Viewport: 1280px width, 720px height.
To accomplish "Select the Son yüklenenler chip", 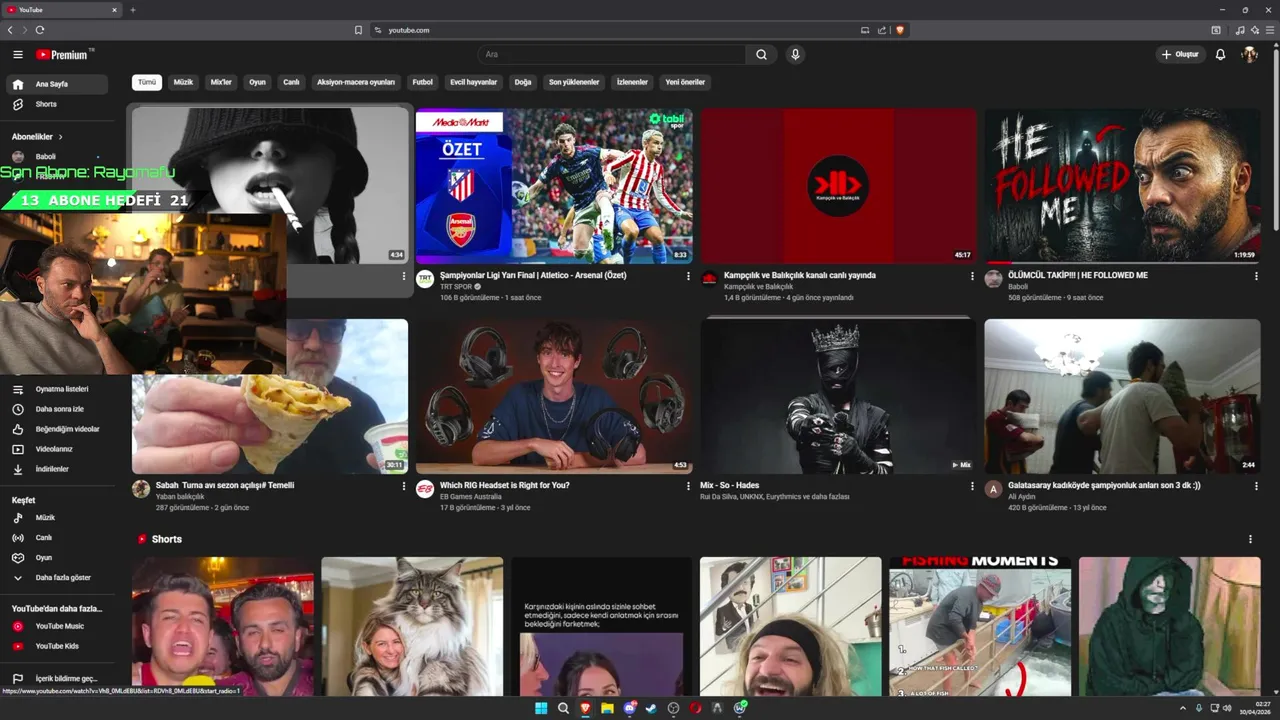I will (x=574, y=82).
